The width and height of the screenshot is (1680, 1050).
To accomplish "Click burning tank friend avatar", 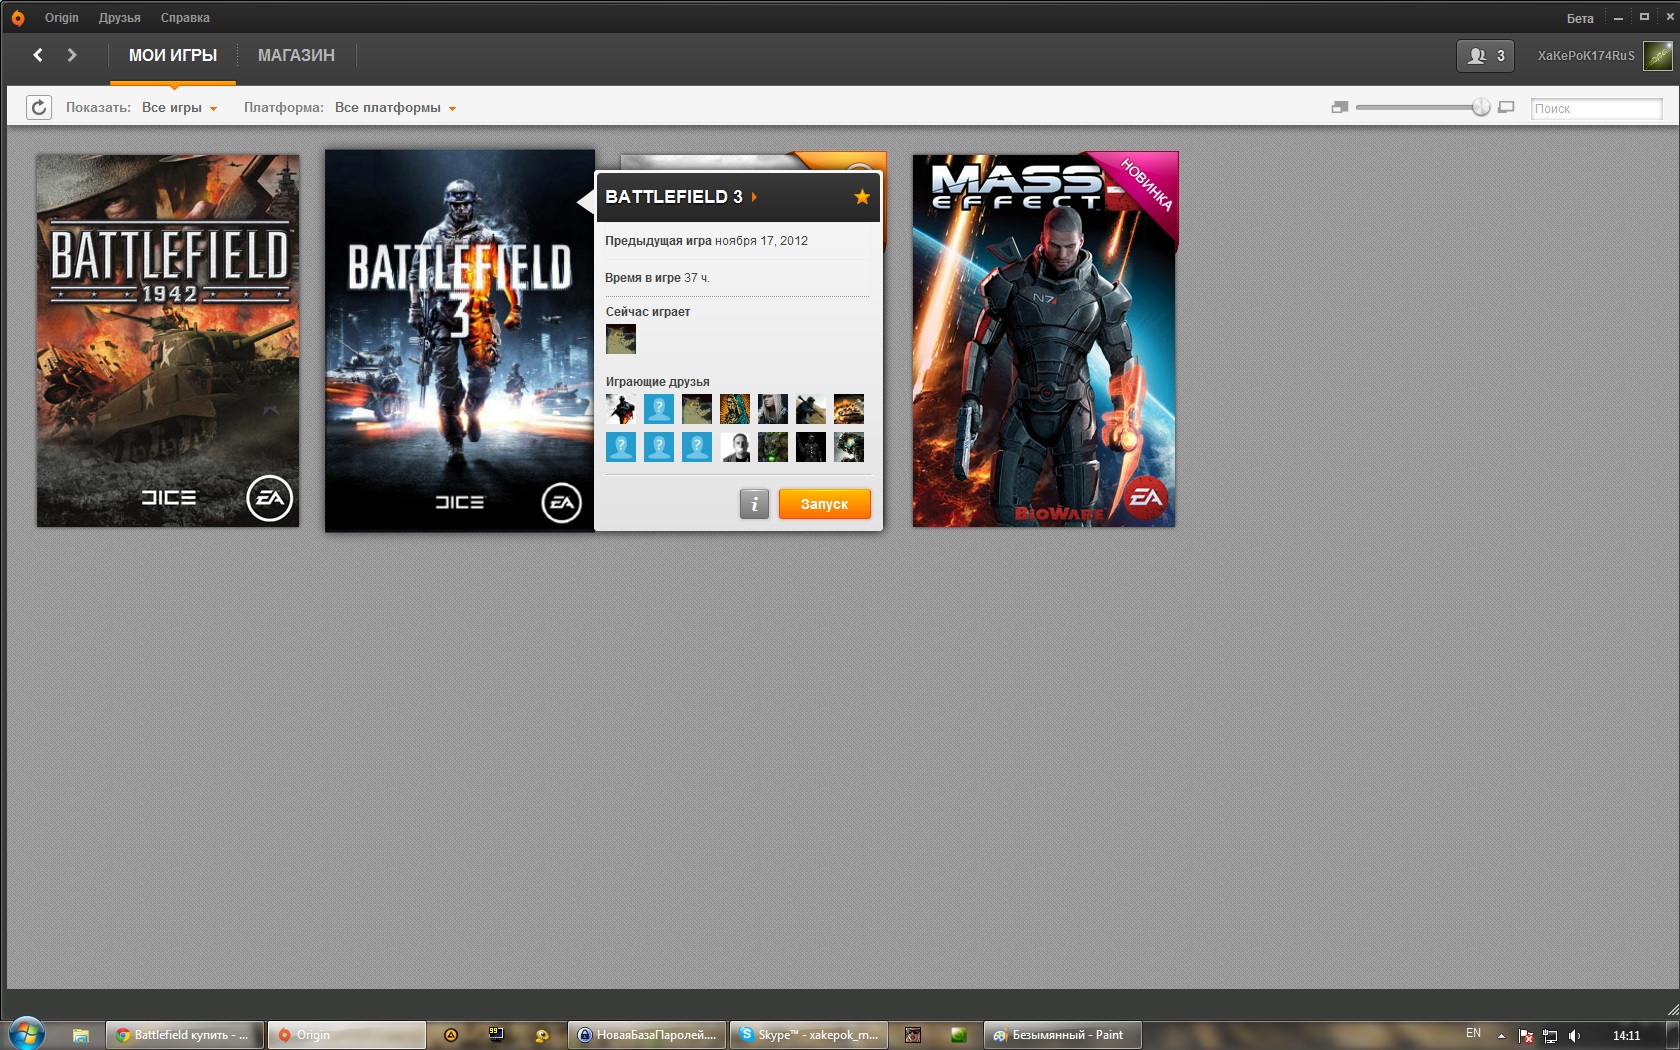I will (849, 409).
